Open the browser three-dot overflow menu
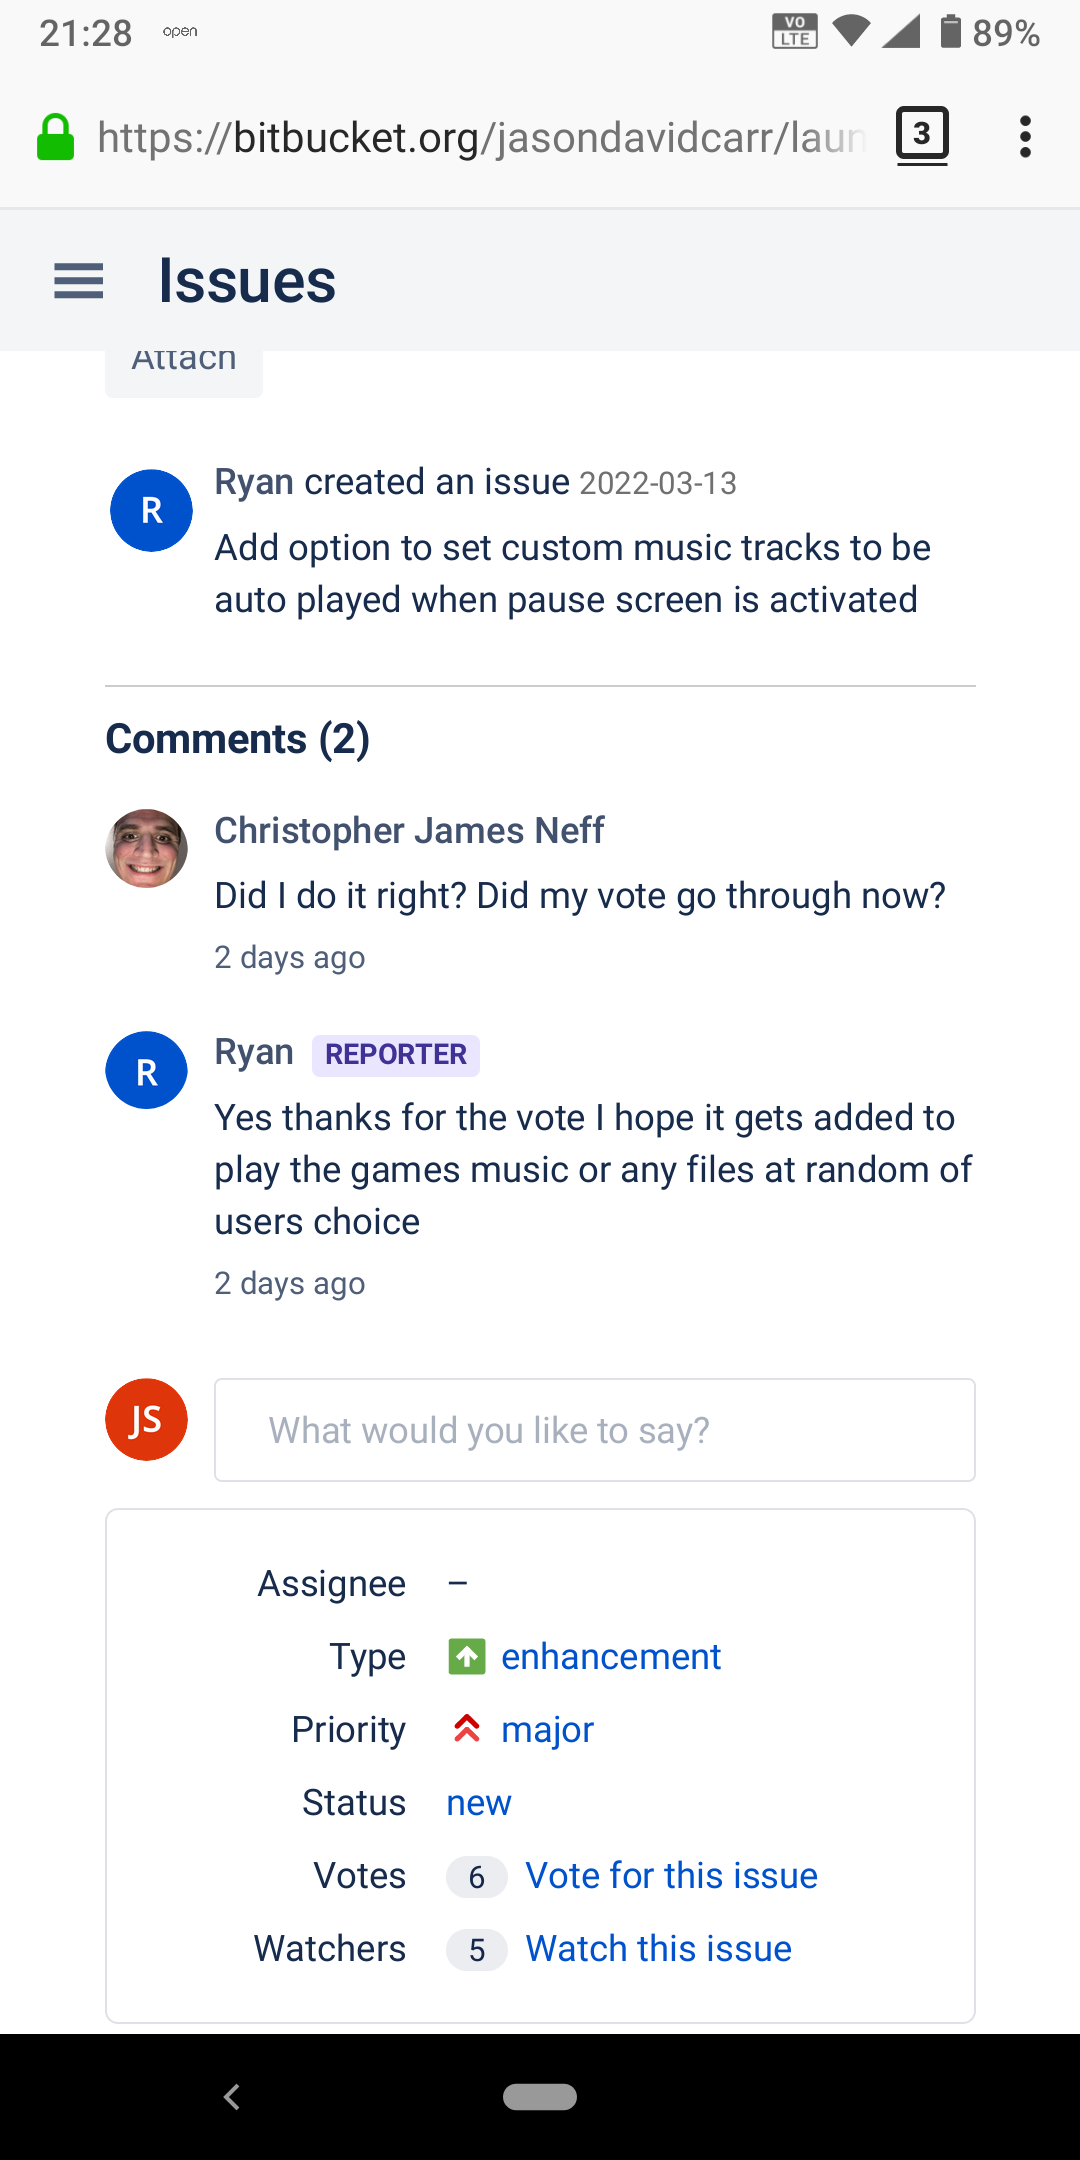Image resolution: width=1080 pixels, height=2160 pixels. 1025,137
